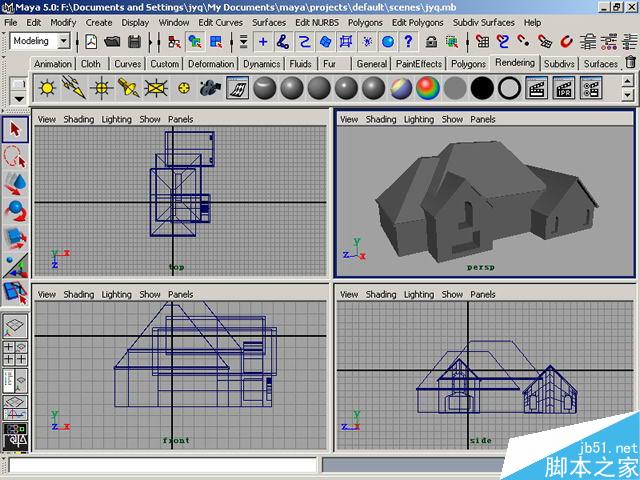Click the Save Scene floppy icon

134,42
